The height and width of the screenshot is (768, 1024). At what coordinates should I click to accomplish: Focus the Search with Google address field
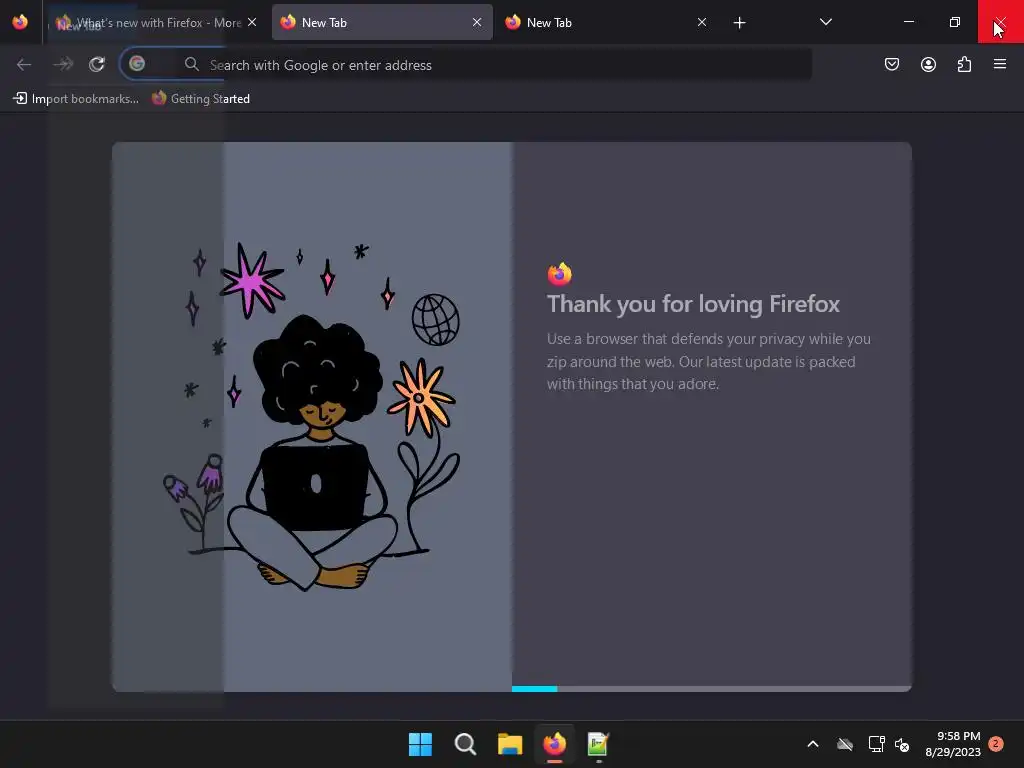pos(466,64)
